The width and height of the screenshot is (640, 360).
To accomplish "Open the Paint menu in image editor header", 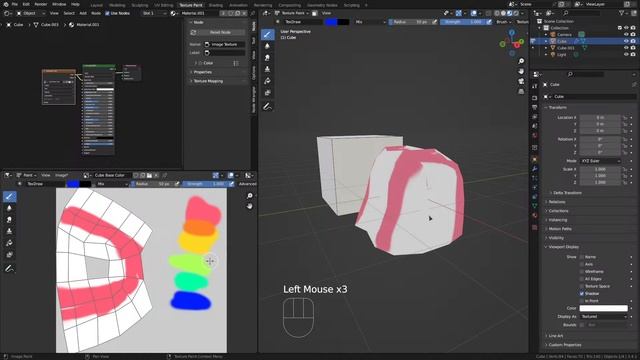I will [28, 175].
